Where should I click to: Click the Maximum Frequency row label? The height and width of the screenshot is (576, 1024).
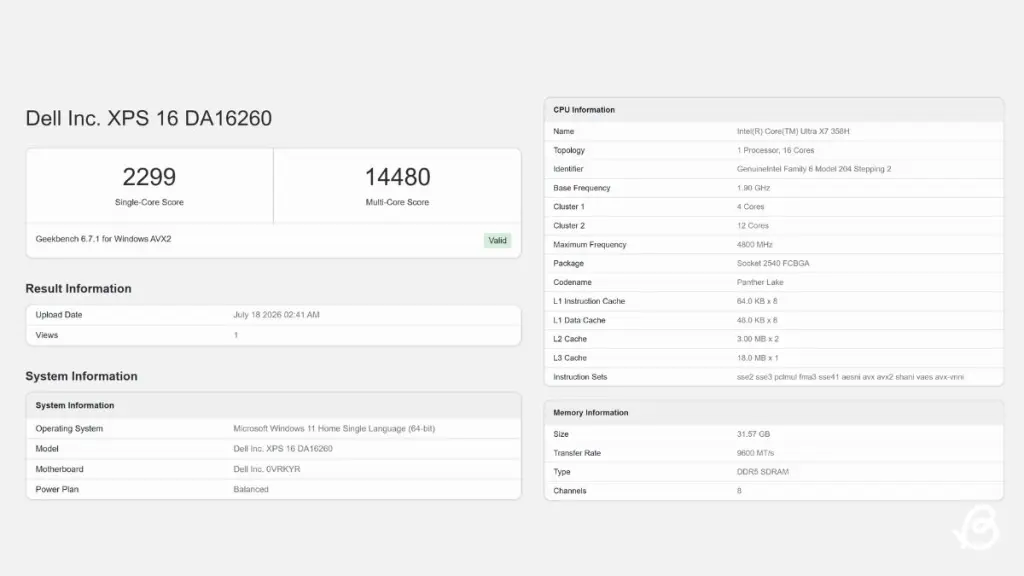tap(590, 245)
